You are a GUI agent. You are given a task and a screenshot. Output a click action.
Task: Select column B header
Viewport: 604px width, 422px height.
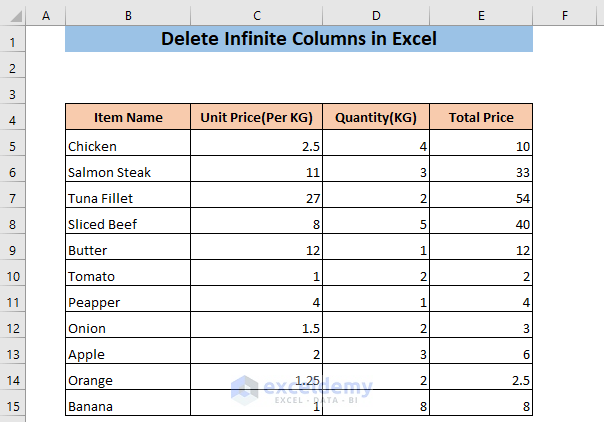click(128, 16)
